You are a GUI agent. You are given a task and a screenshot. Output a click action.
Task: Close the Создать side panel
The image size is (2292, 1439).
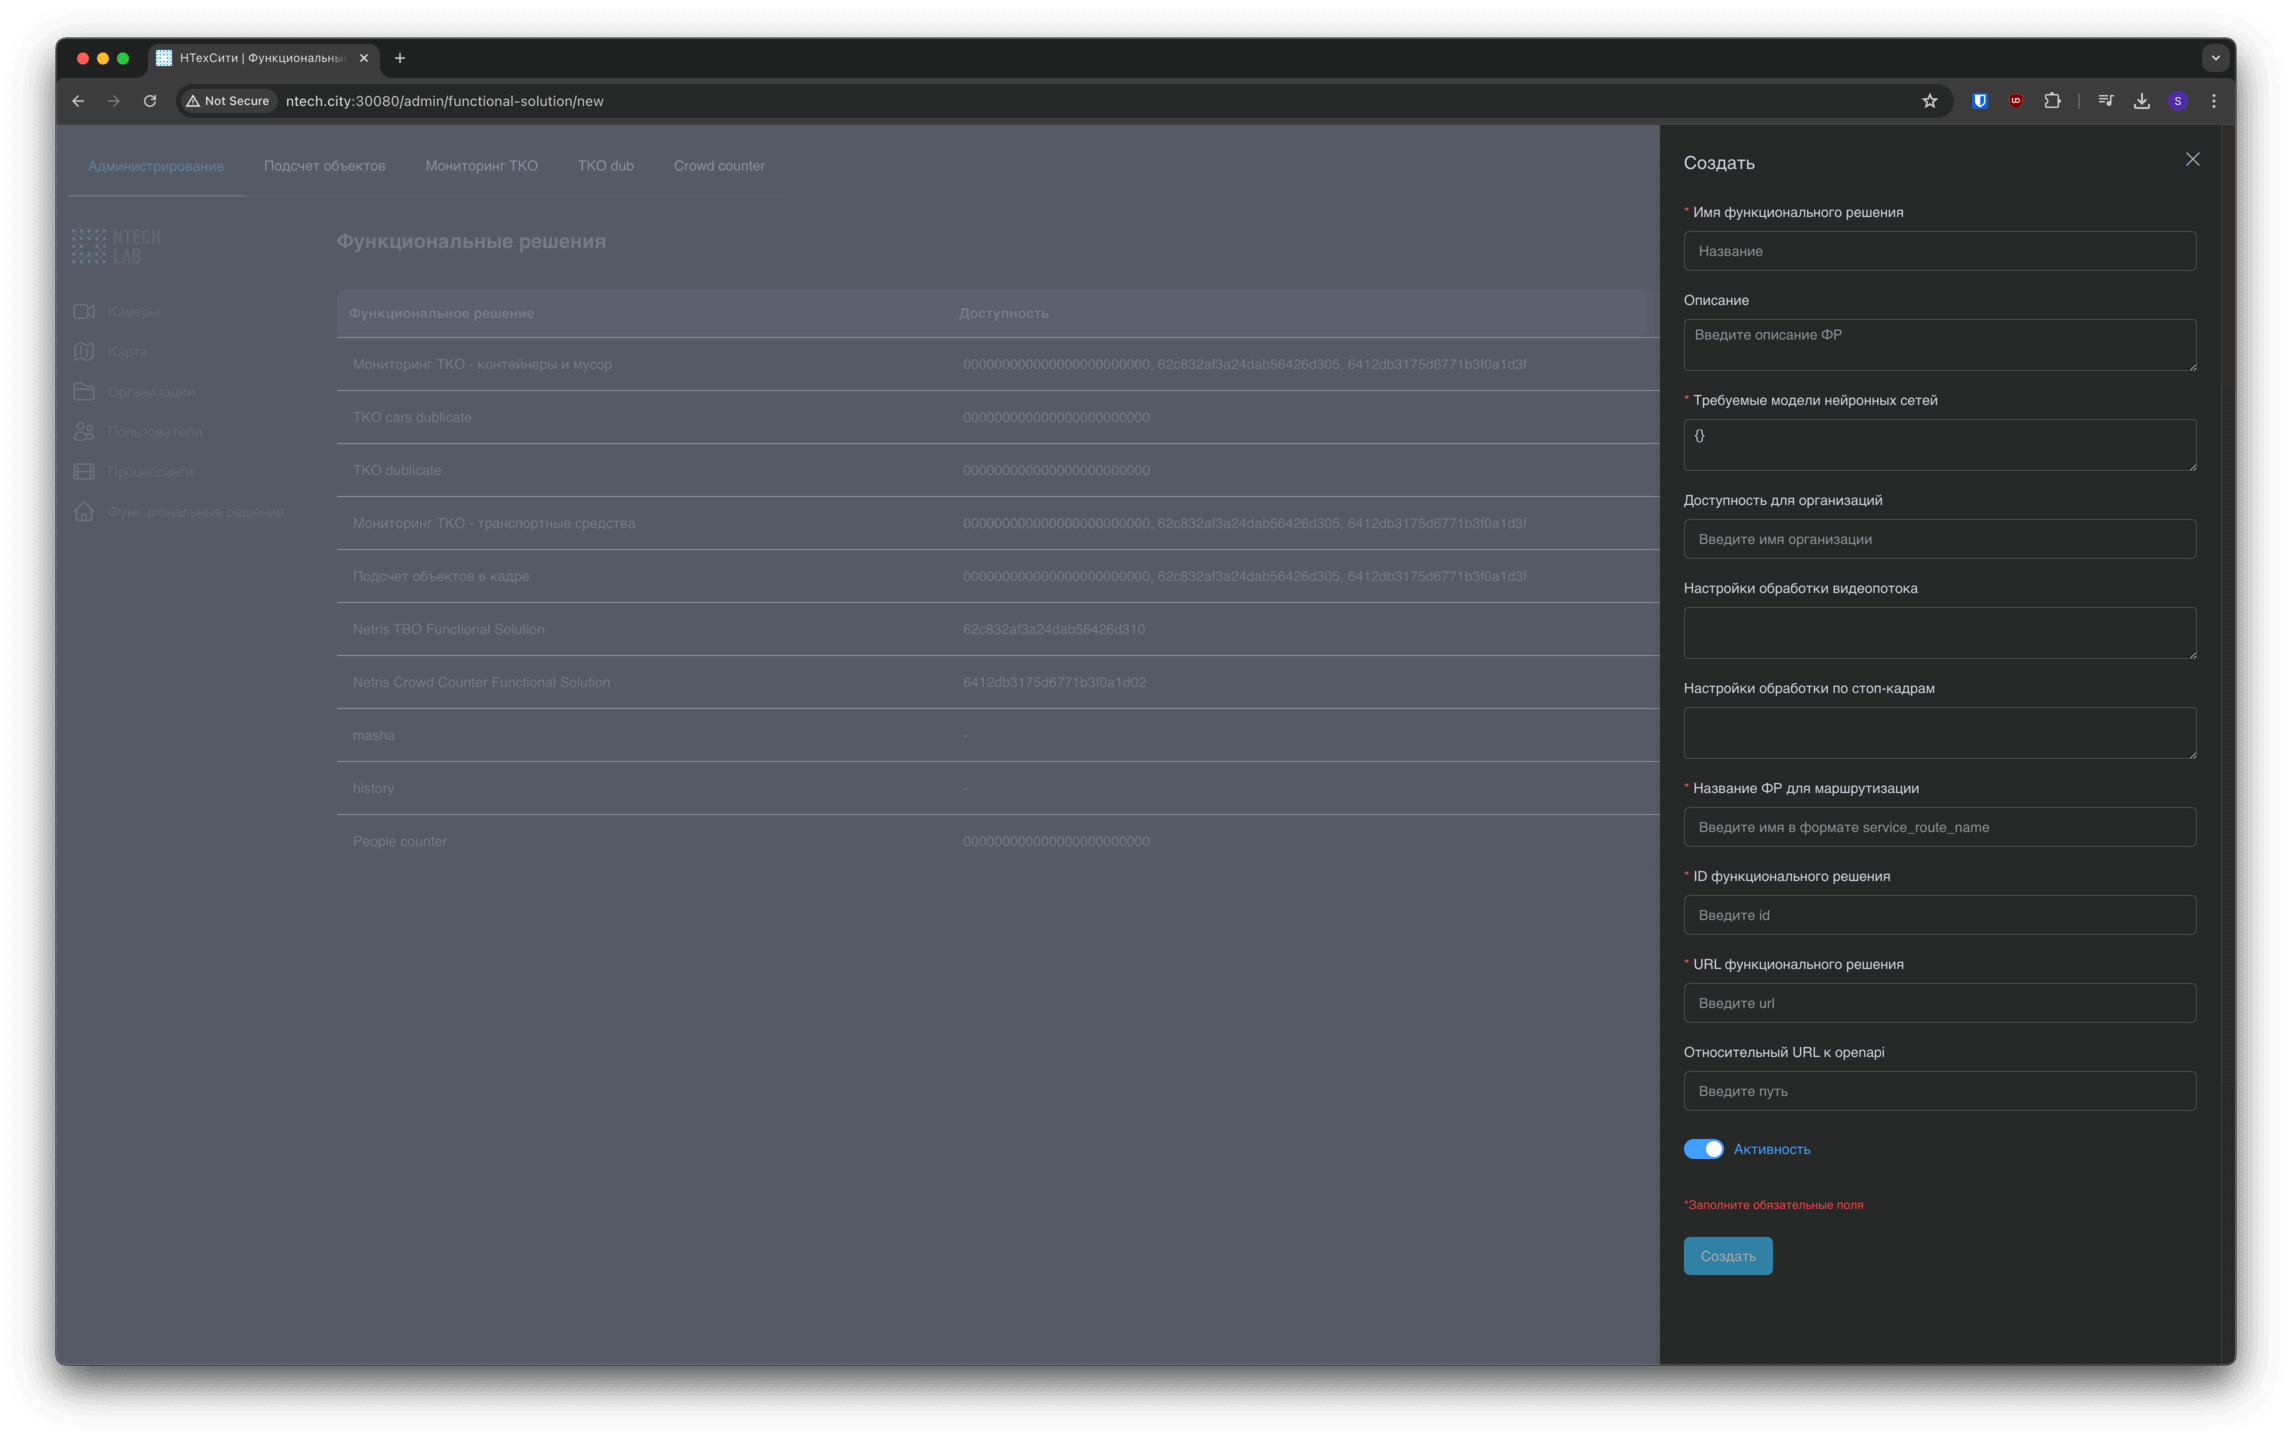pos(2192,160)
